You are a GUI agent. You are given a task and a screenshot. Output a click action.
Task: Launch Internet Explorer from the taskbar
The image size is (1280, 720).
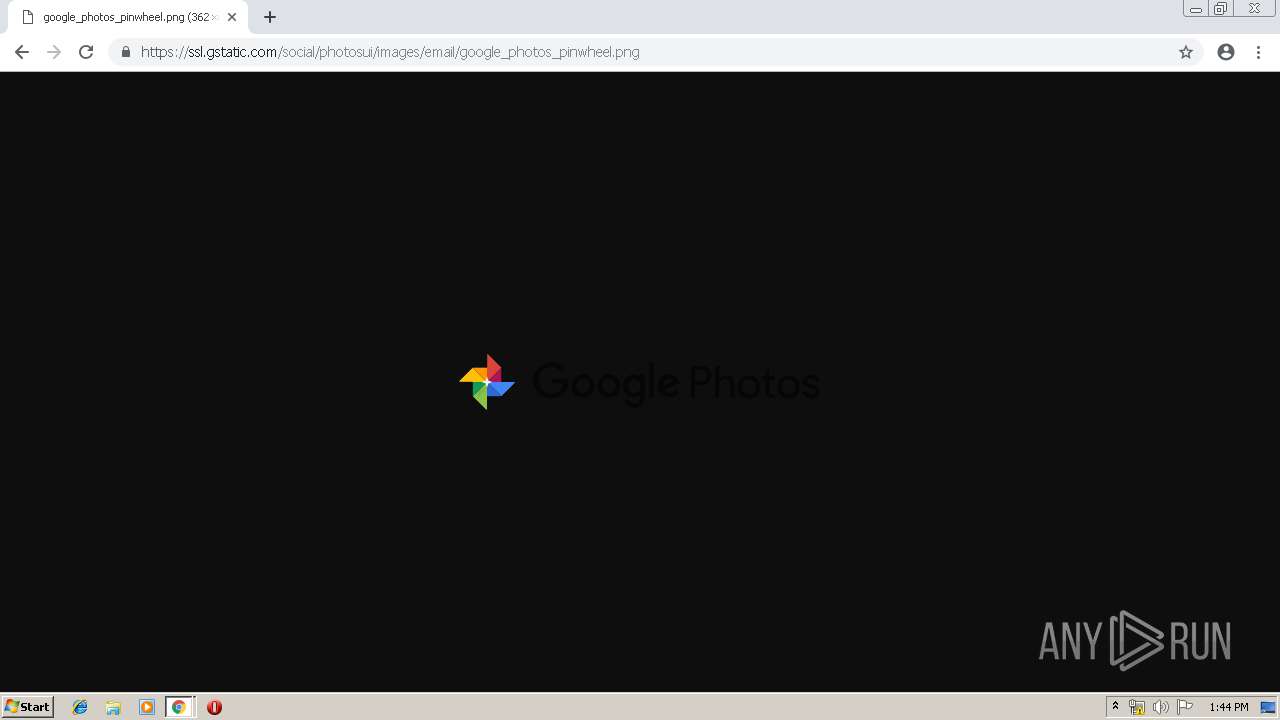pyautogui.click(x=80, y=707)
